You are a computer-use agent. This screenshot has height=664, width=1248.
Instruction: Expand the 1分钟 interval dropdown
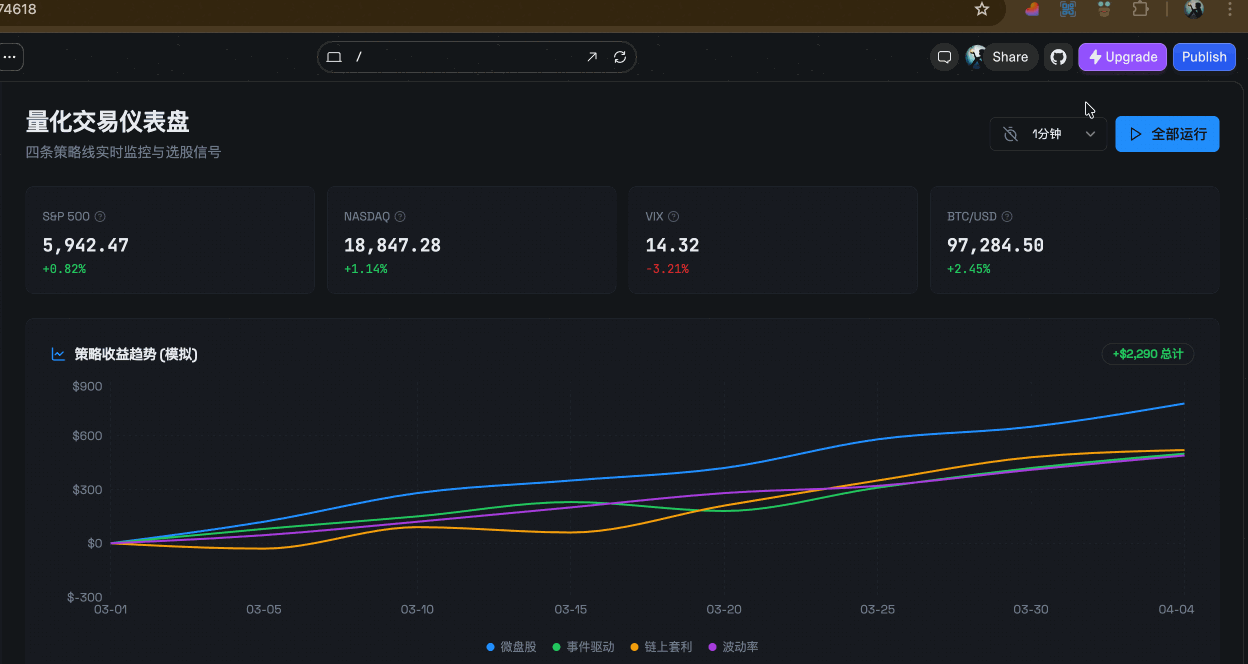(1048, 134)
